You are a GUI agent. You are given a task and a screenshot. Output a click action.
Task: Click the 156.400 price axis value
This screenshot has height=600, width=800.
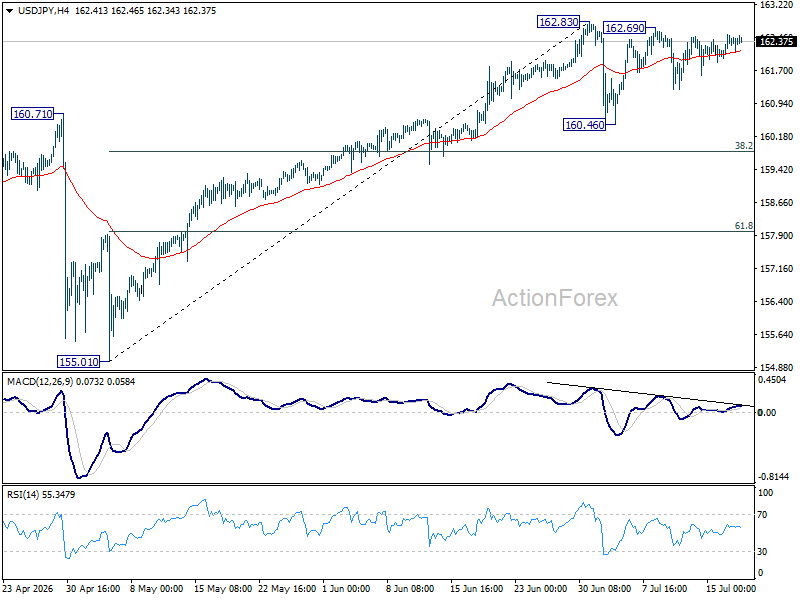777,302
